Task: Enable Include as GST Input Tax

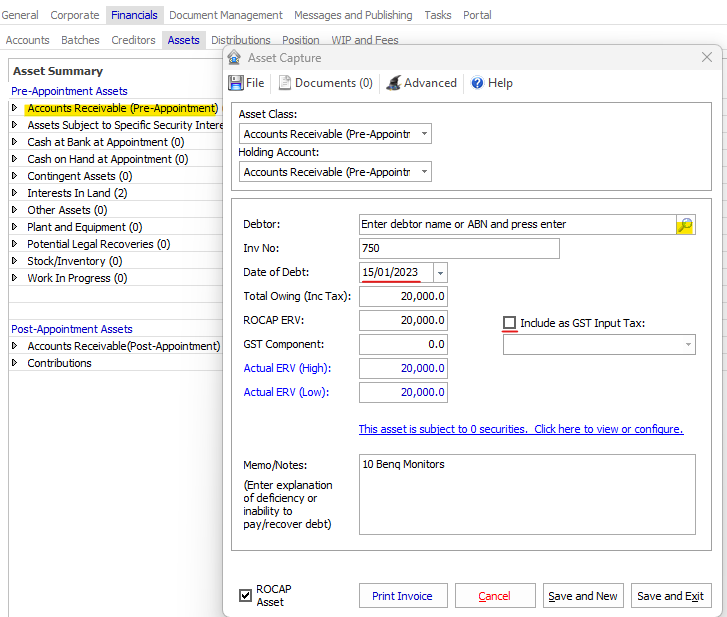Action: click(x=510, y=323)
